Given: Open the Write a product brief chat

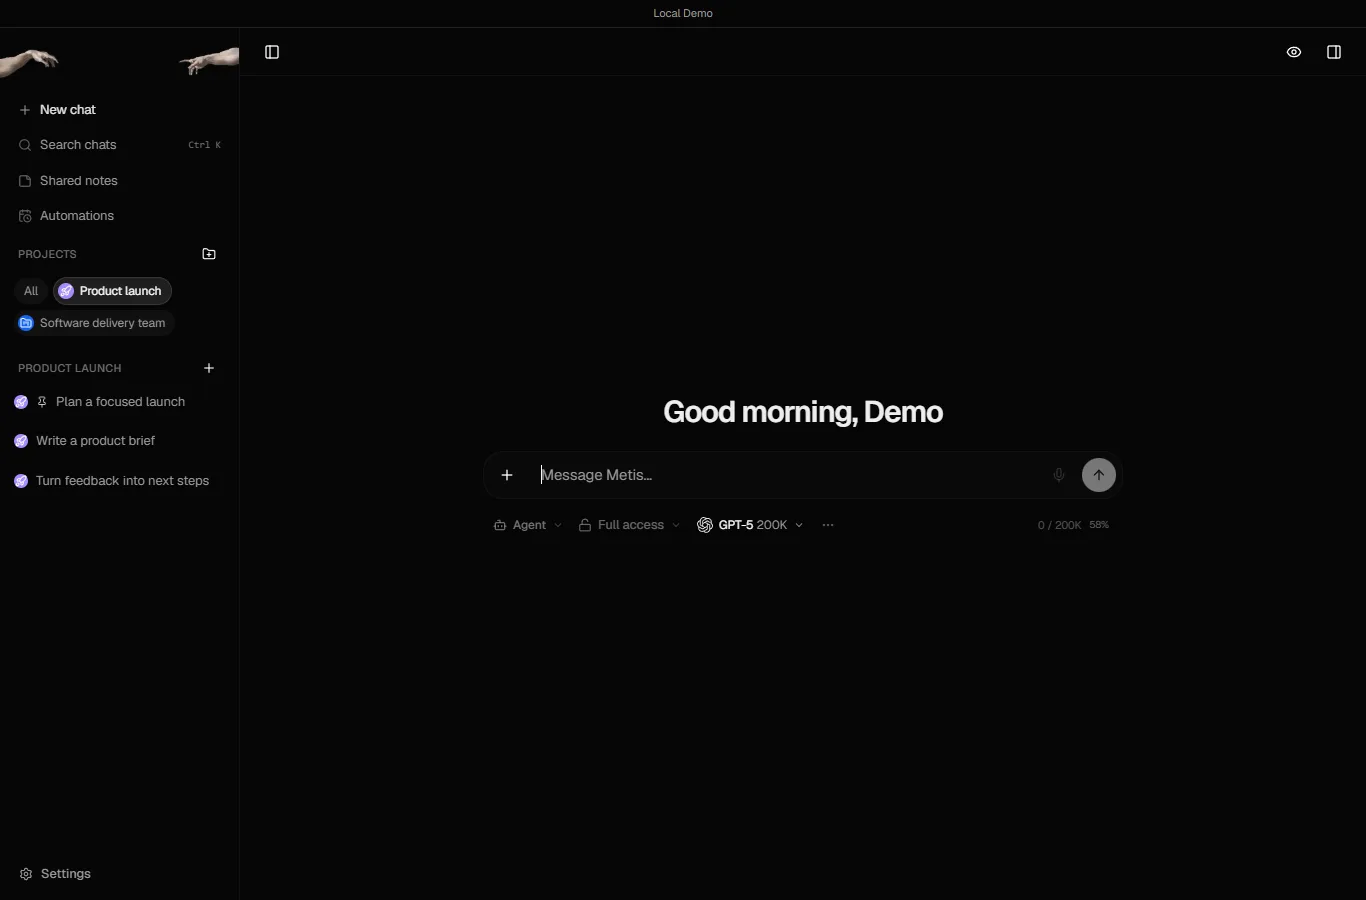Looking at the screenshot, I should (119, 441).
